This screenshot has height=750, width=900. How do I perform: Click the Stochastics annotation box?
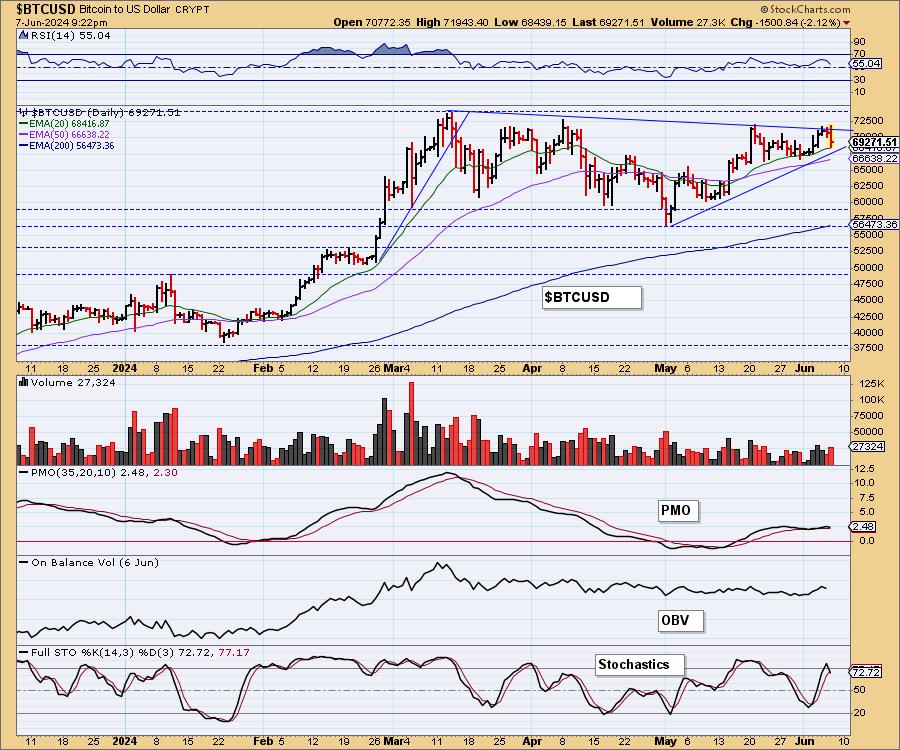point(640,664)
